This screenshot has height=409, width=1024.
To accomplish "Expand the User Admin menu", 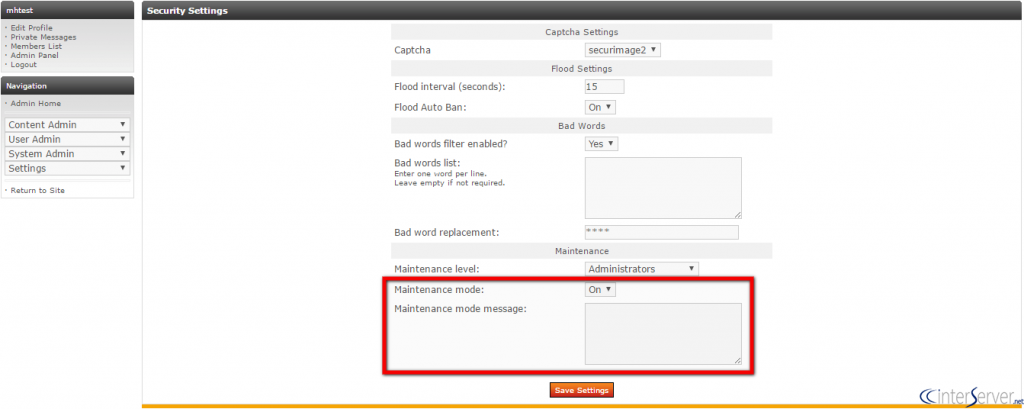I will 67,139.
